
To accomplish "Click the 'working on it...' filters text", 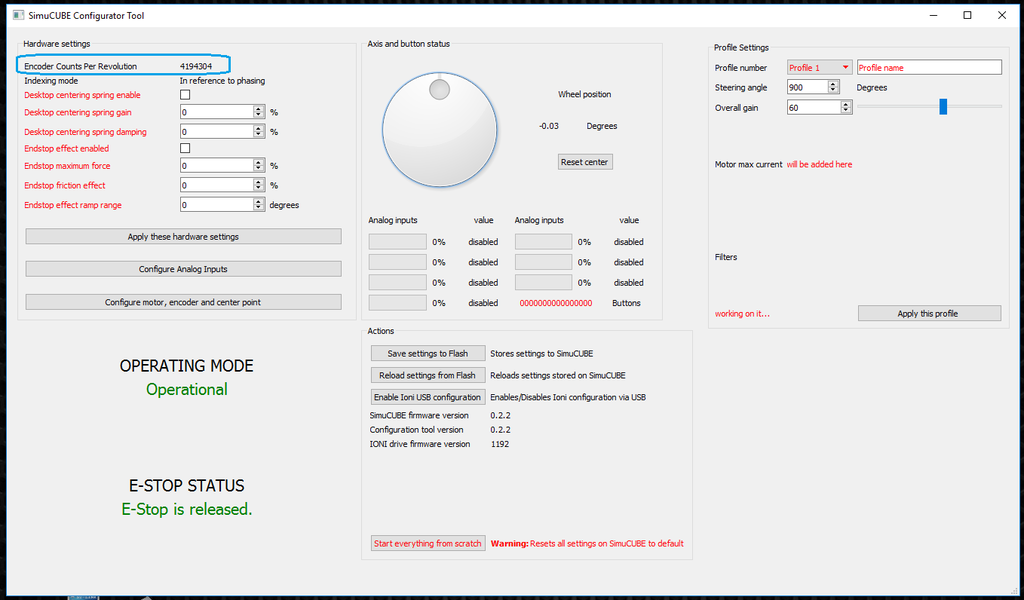I will (x=743, y=314).
